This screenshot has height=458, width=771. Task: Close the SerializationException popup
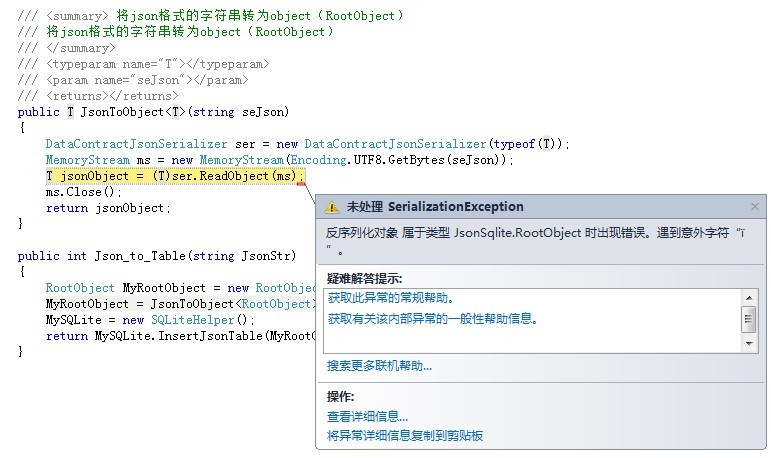[x=754, y=207]
